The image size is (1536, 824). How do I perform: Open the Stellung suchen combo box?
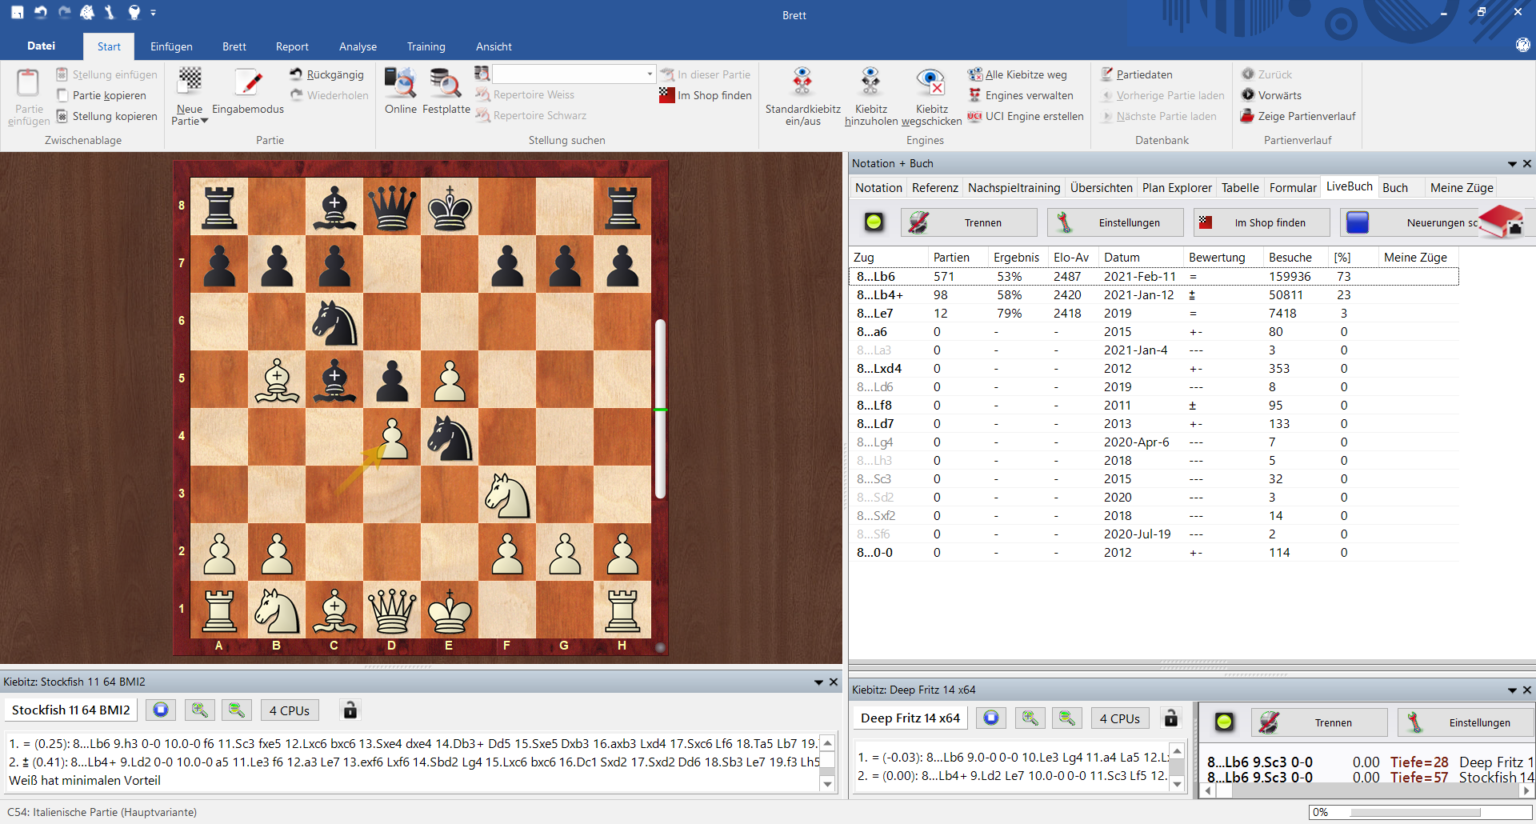point(574,74)
